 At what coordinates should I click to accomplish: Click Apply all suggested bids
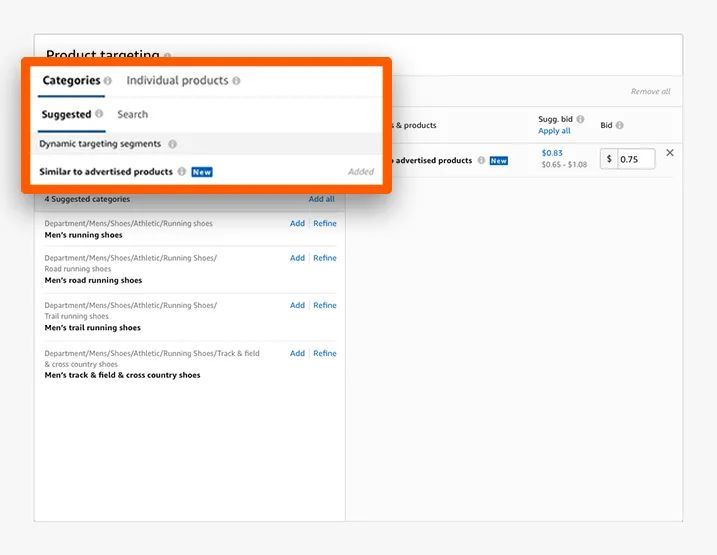[x=554, y=131]
